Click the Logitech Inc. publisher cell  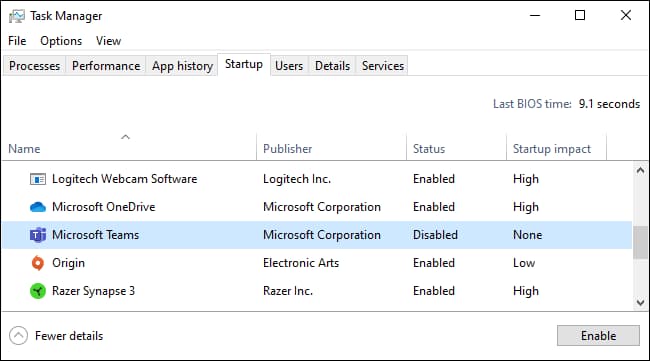tap(297, 179)
